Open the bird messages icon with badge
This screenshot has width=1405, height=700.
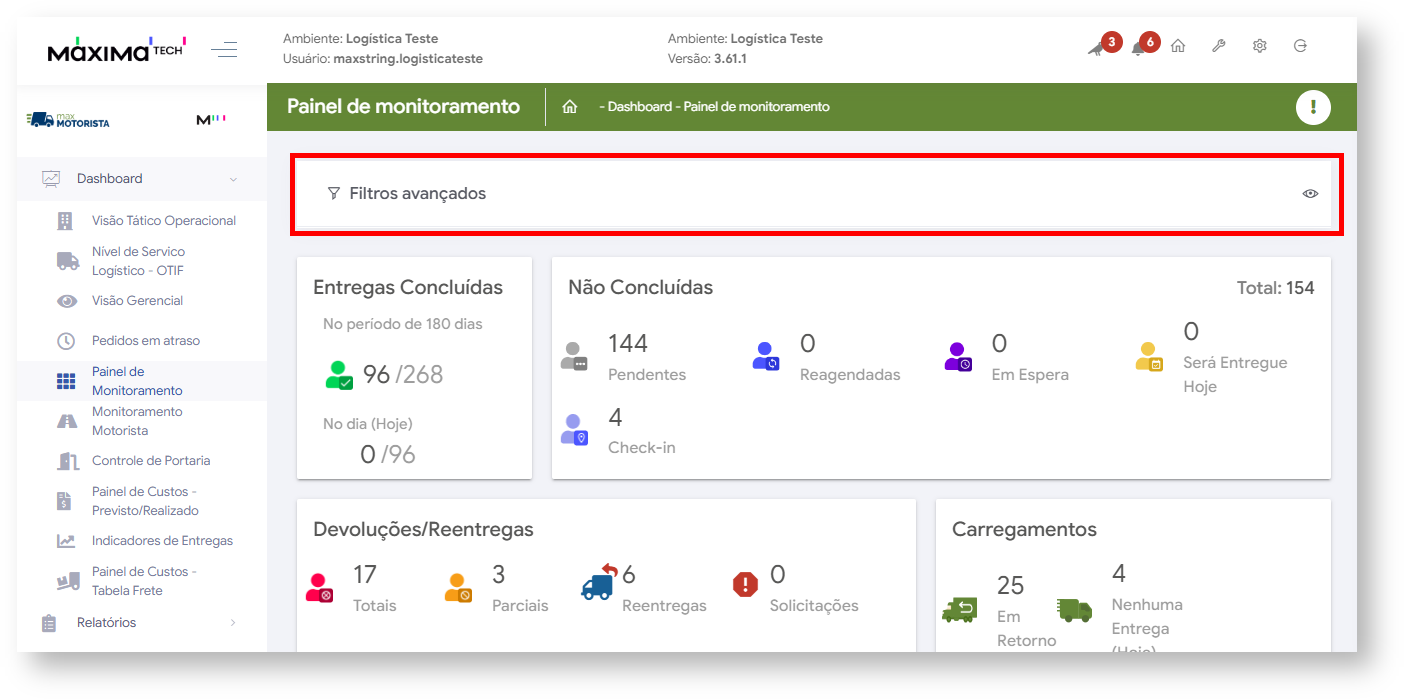click(x=1097, y=48)
